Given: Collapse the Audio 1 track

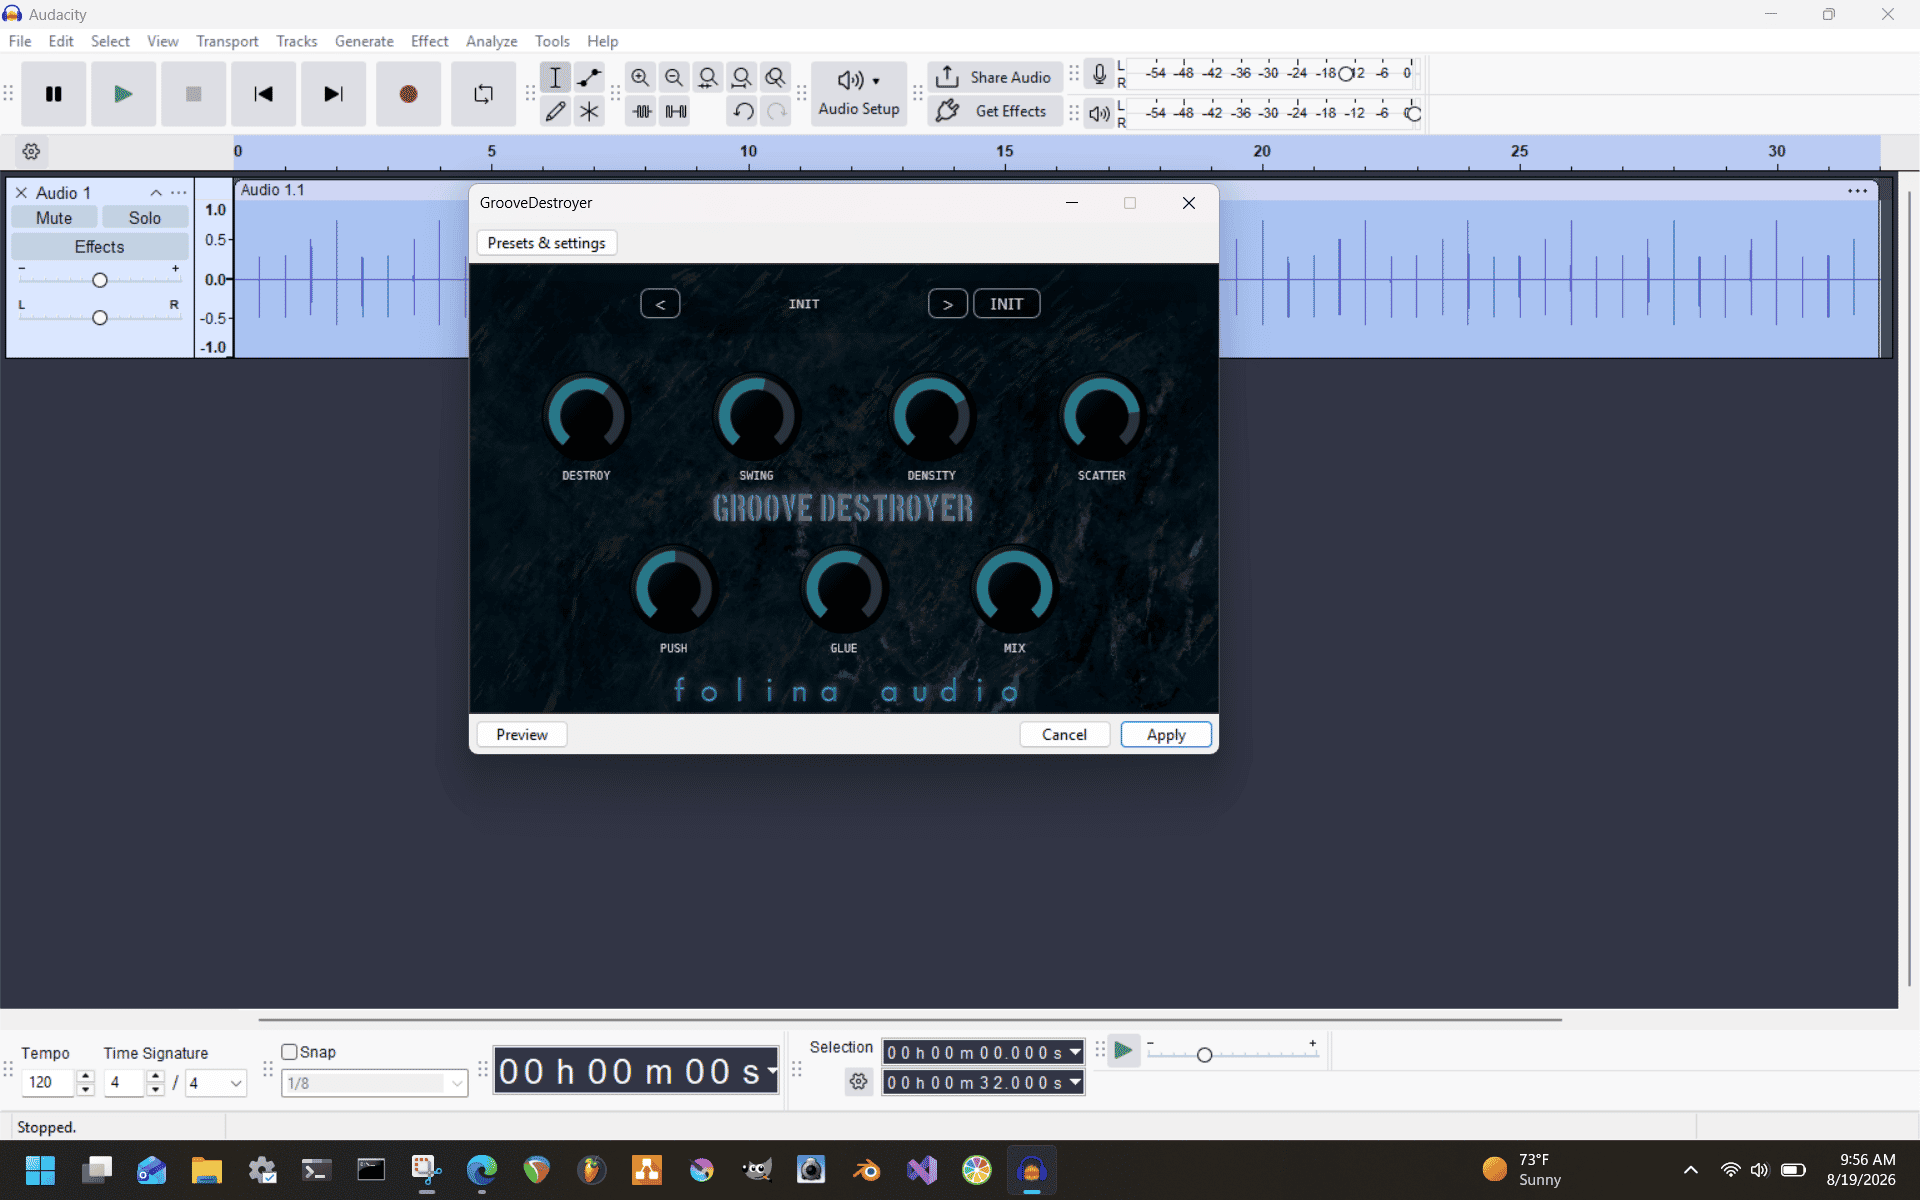Looking at the screenshot, I should click(156, 193).
